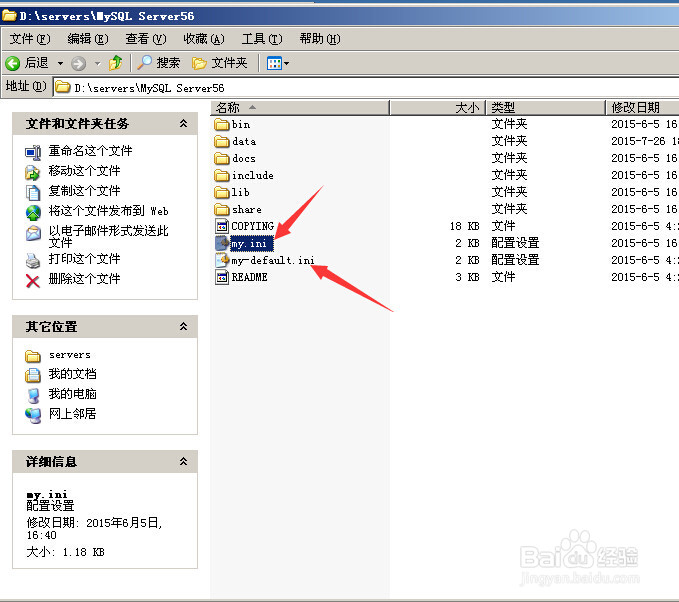Select the COPYING file icon
Image resolution: width=679 pixels, height=602 pixels.
(x=222, y=226)
